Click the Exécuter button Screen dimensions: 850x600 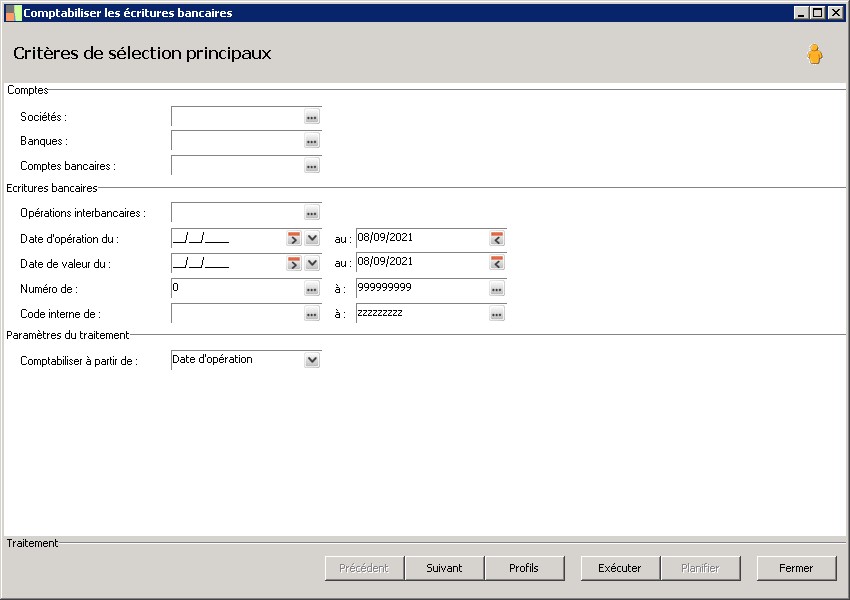[x=619, y=568]
